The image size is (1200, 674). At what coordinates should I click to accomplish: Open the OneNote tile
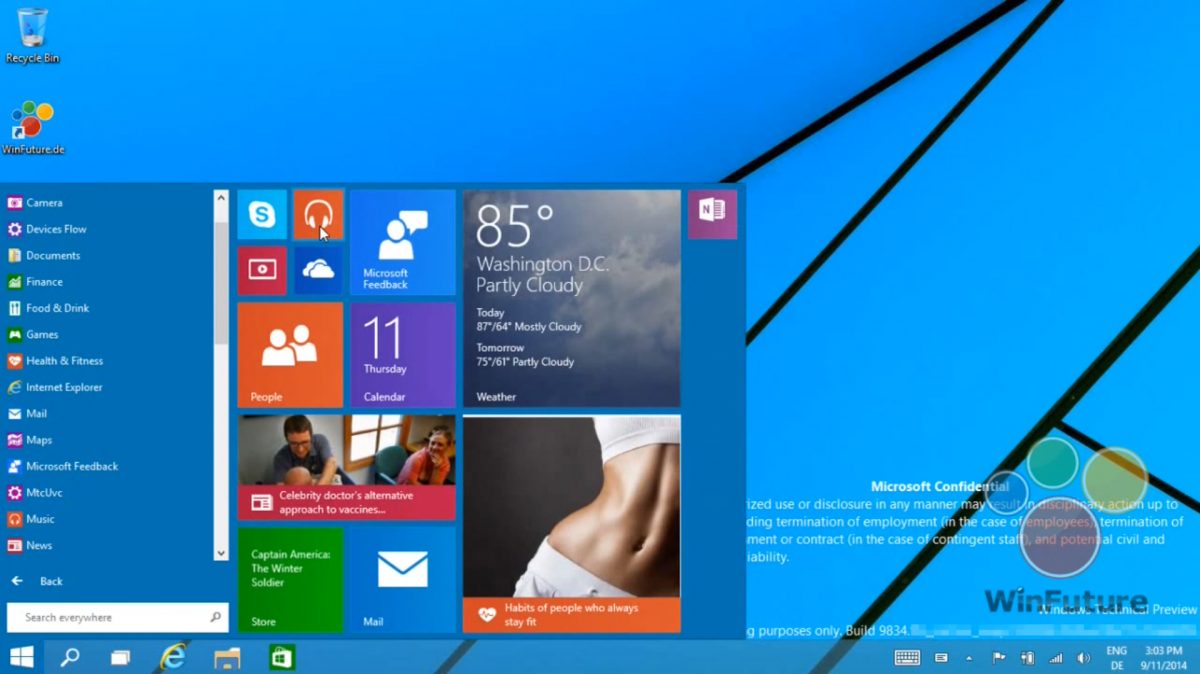712,214
